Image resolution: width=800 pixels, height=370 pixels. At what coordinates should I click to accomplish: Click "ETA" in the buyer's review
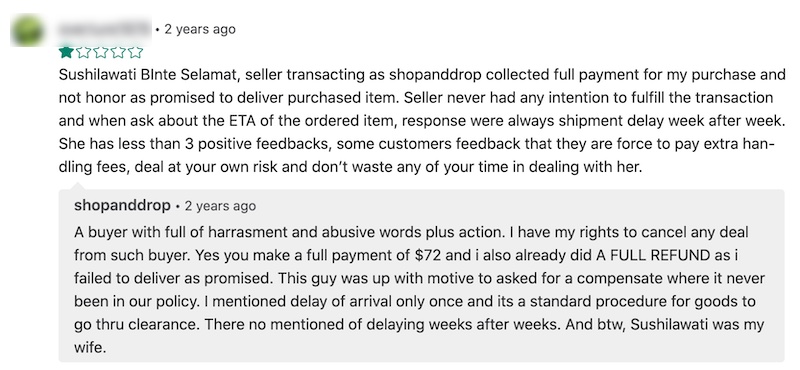(233, 121)
